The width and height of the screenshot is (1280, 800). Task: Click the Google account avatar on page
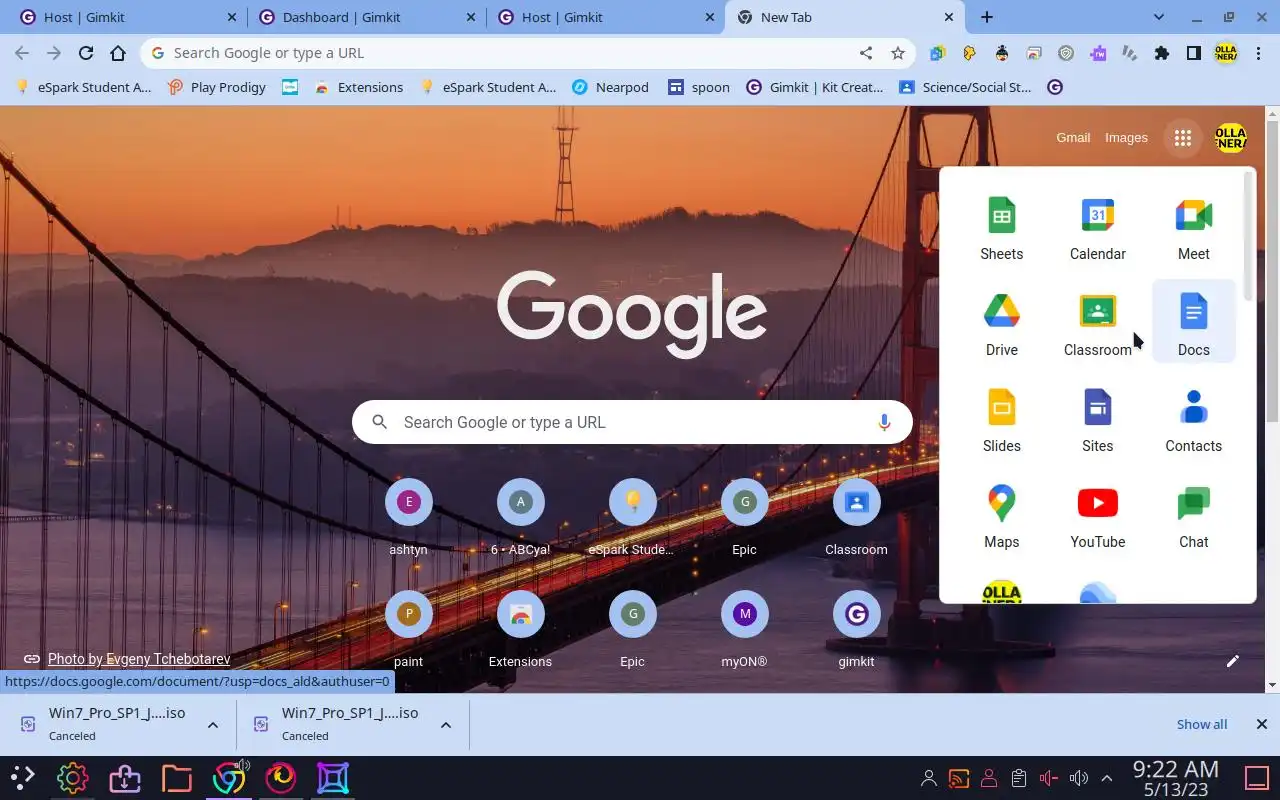pyautogui.click(x=1230, y=138)
